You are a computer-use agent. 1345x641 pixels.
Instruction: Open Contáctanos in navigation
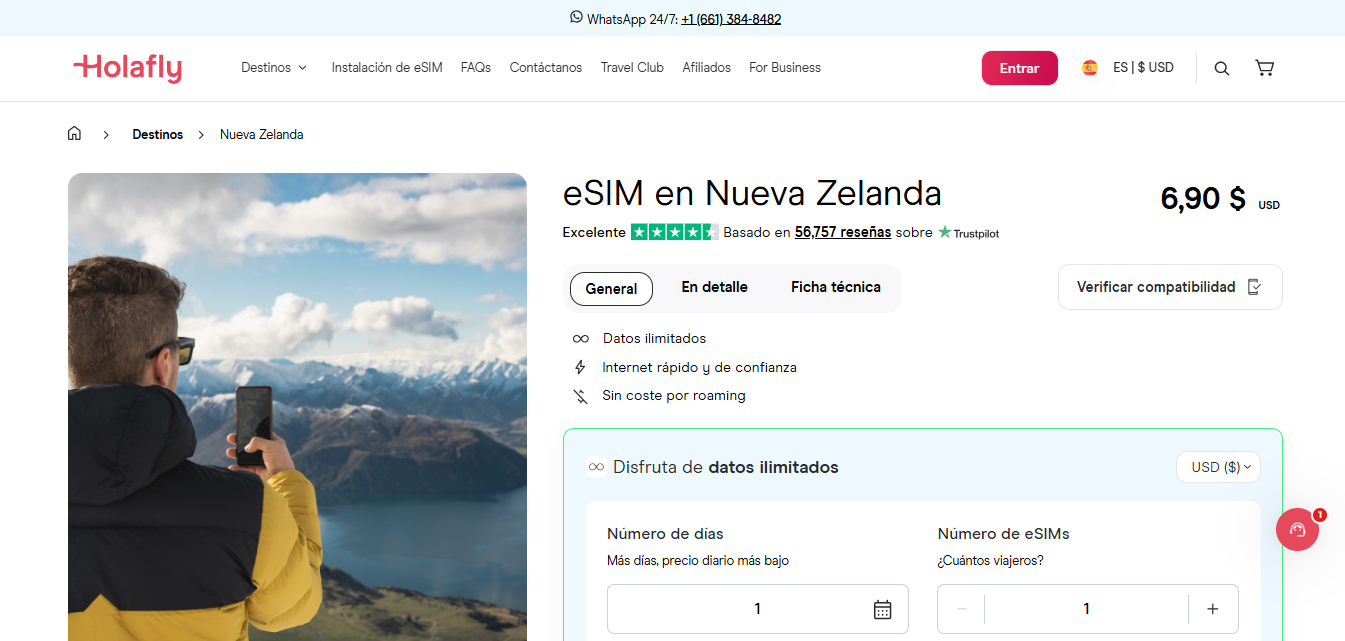point(546,68)
